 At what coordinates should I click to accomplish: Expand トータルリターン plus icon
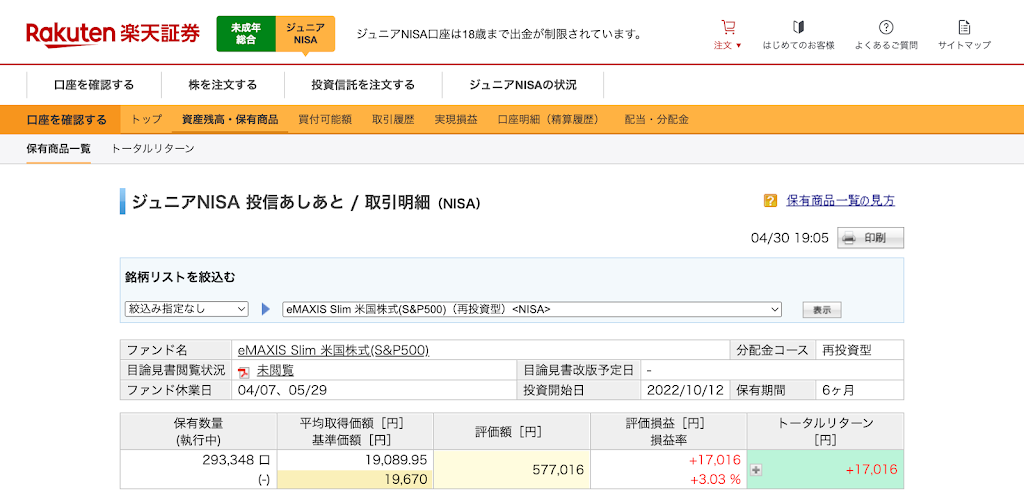[x=756, y=469]
